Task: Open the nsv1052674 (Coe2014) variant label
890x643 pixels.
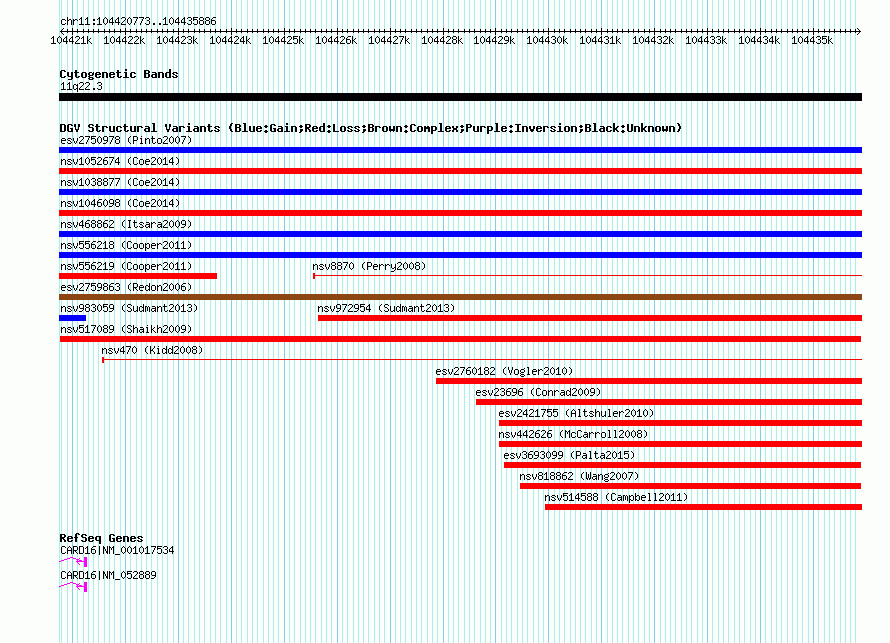Action: tap(120, 161)
